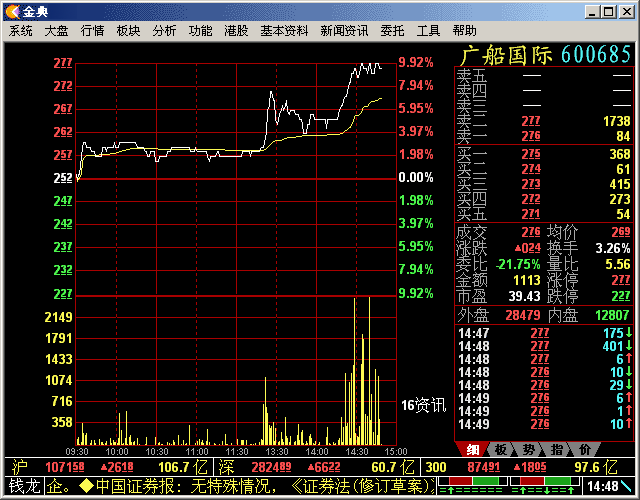Click the 10:00 time axis label

pos(117,452)
